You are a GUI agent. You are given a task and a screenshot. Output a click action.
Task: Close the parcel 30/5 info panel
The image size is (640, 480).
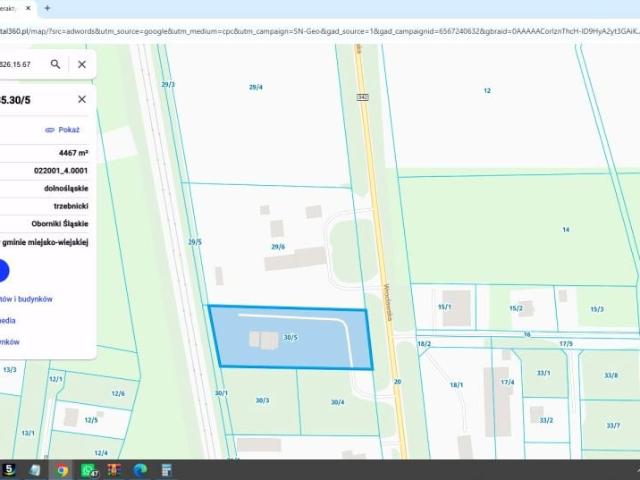tap(82, 99)
